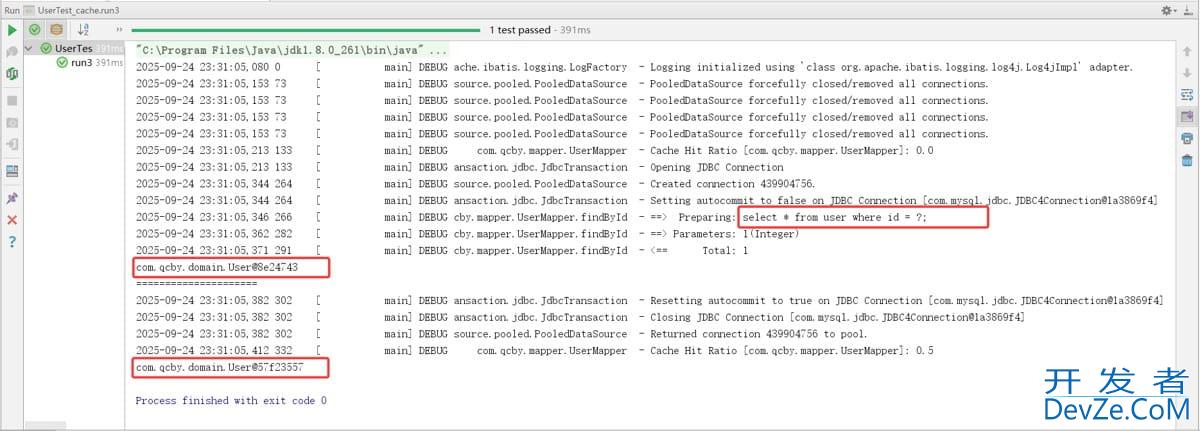Click the Scroll to end icon
Viewport: 1200px width, 431px height.
click(1187, 116)
